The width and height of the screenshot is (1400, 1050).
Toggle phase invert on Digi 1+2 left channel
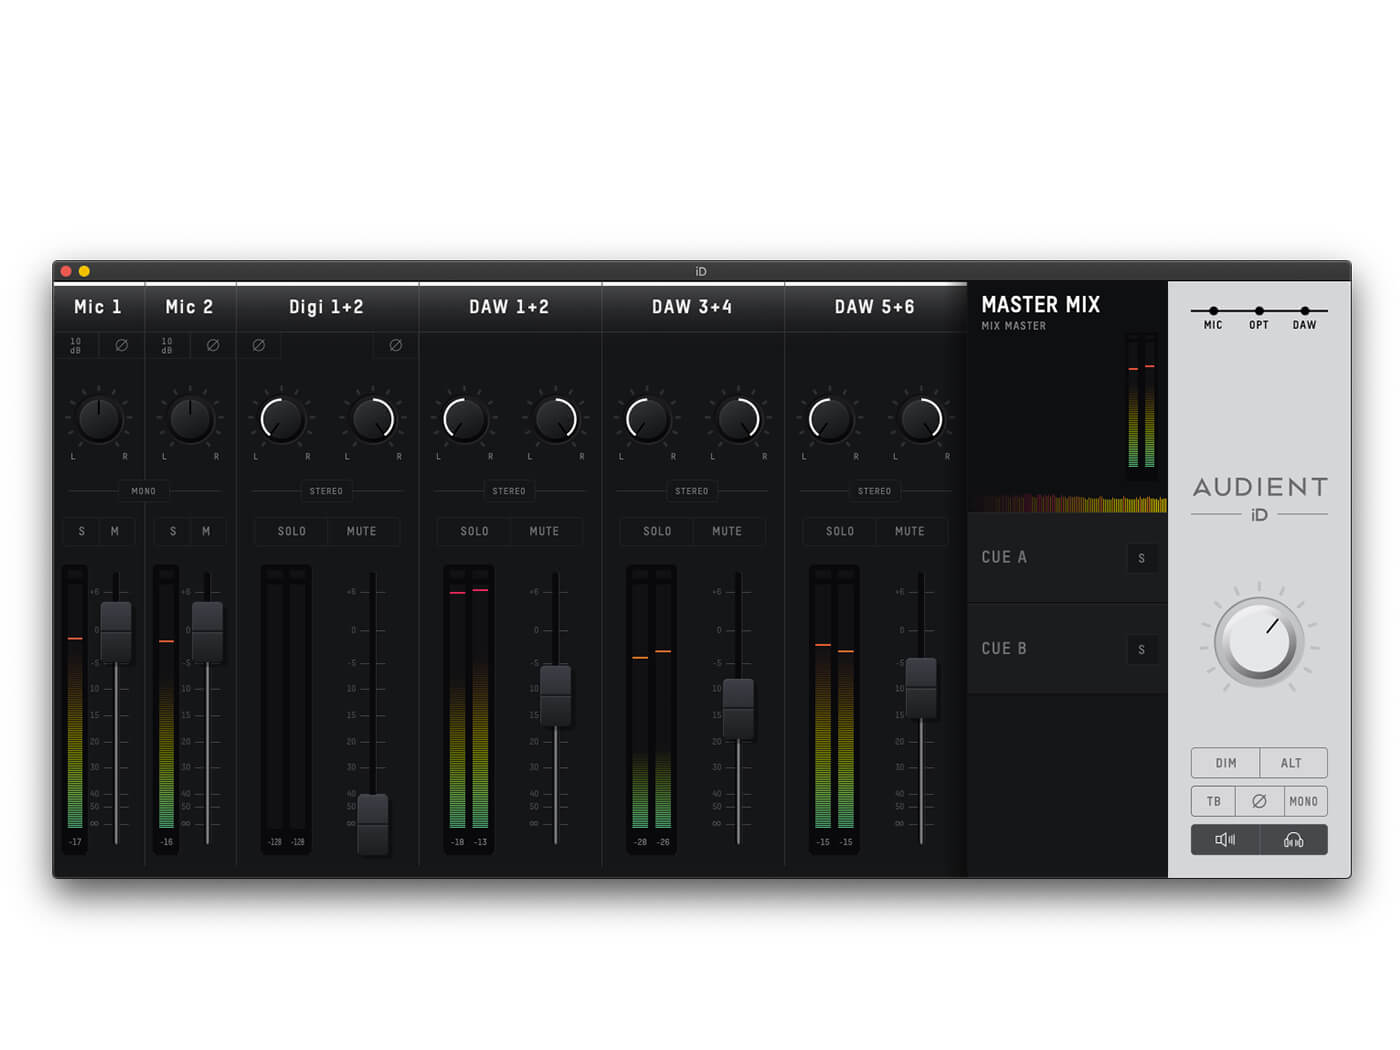[x=259, y=345]
